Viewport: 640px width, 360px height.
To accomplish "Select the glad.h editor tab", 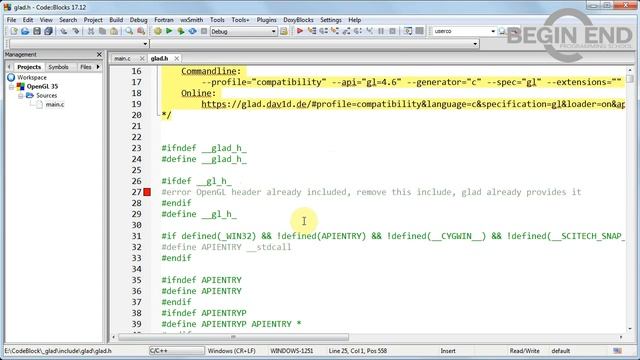I will [x=159, y=58].
